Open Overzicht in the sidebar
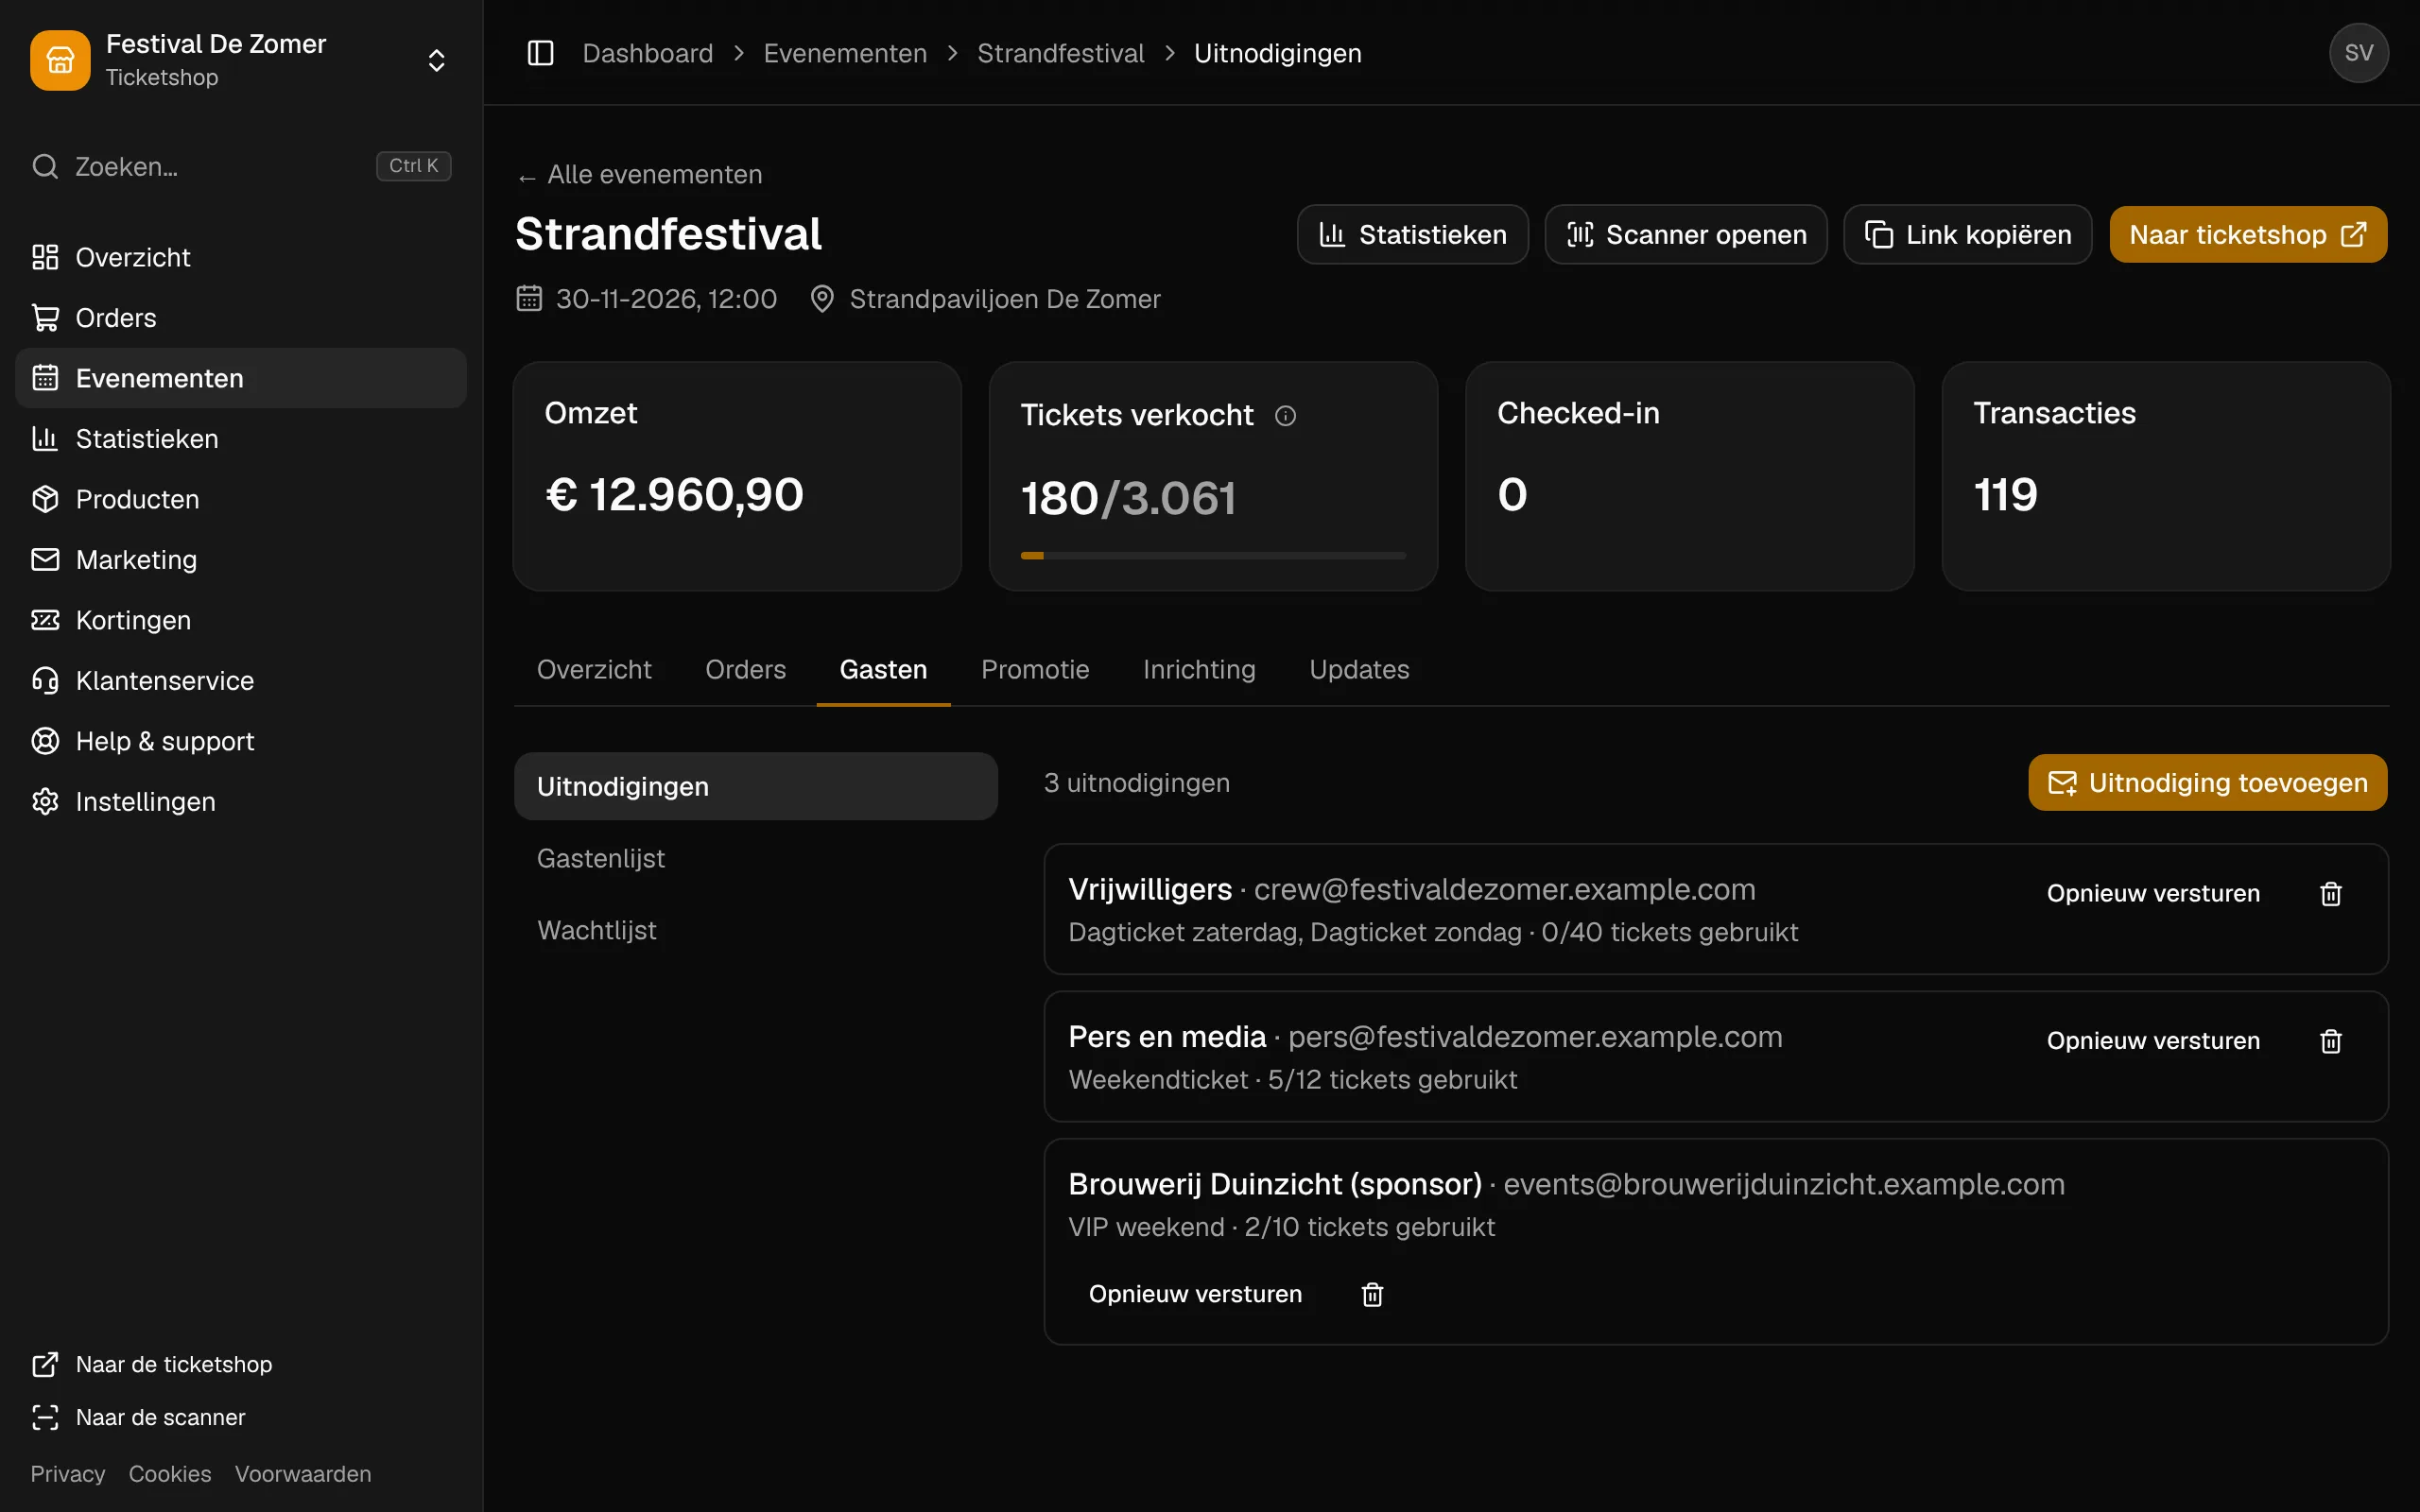 (241, 257)
